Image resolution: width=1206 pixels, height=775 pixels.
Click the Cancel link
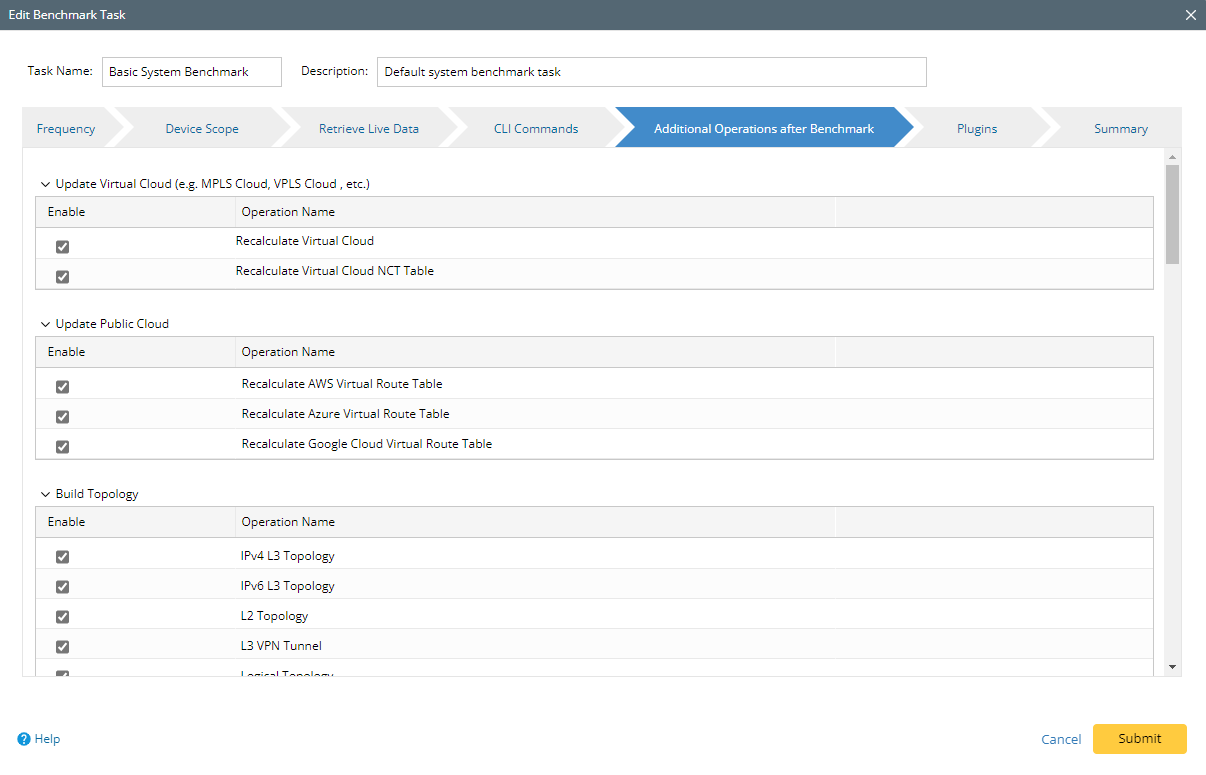[1061, 739]
